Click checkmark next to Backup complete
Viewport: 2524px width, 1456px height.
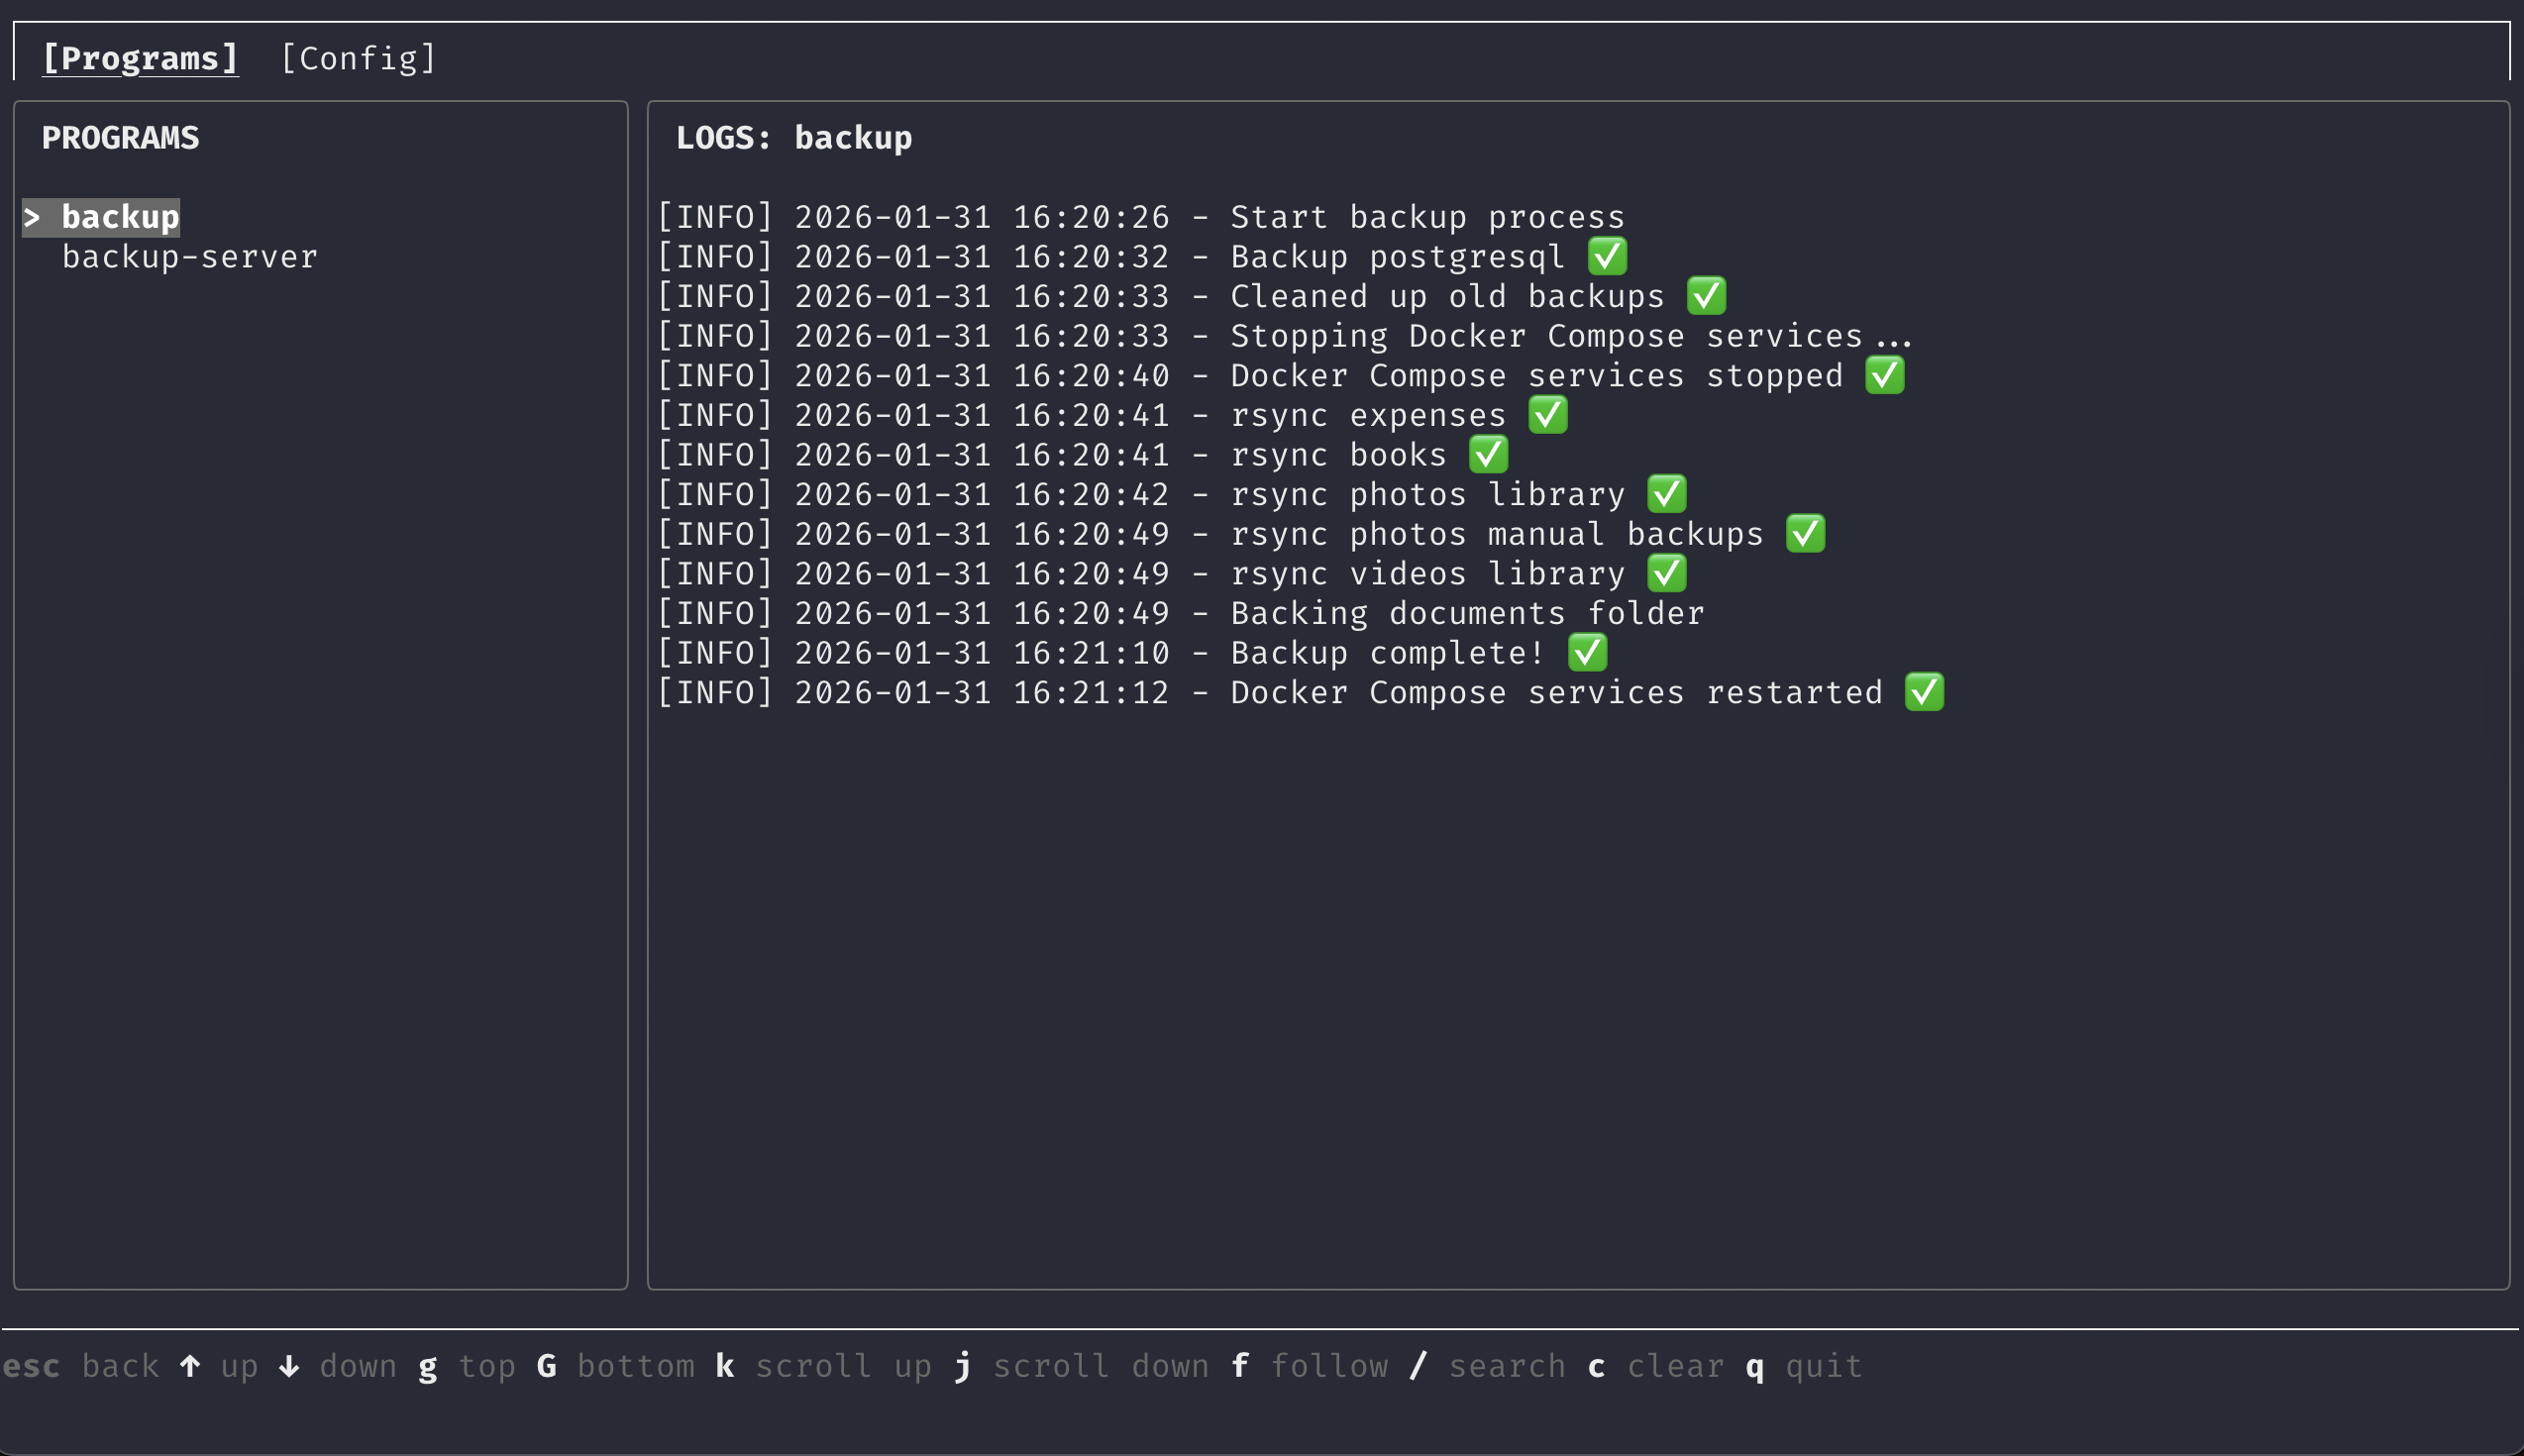coord(1587,653)
